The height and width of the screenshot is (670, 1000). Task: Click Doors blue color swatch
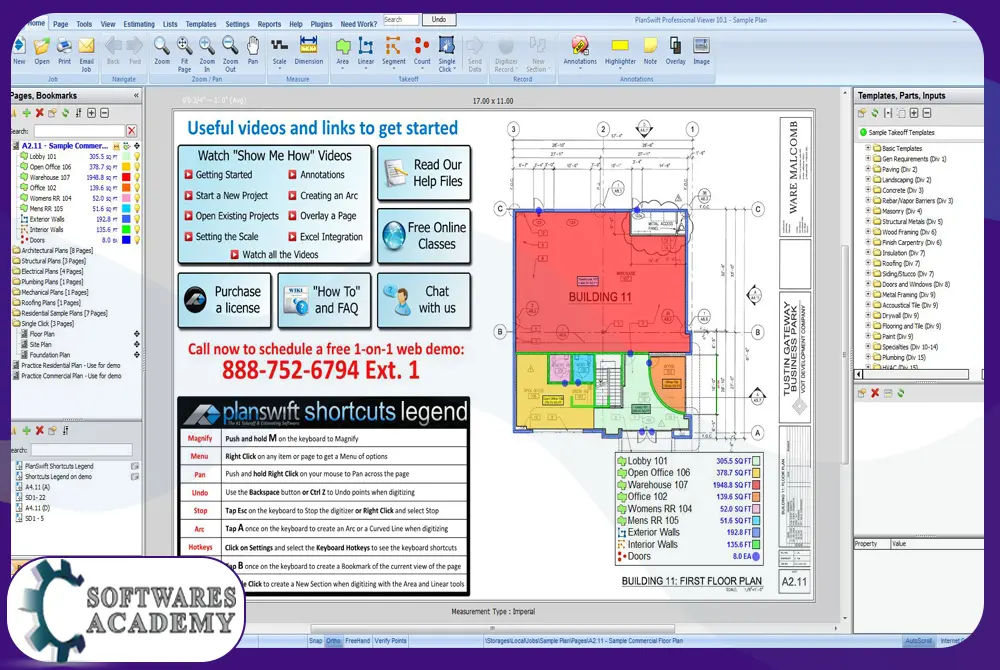126,240
